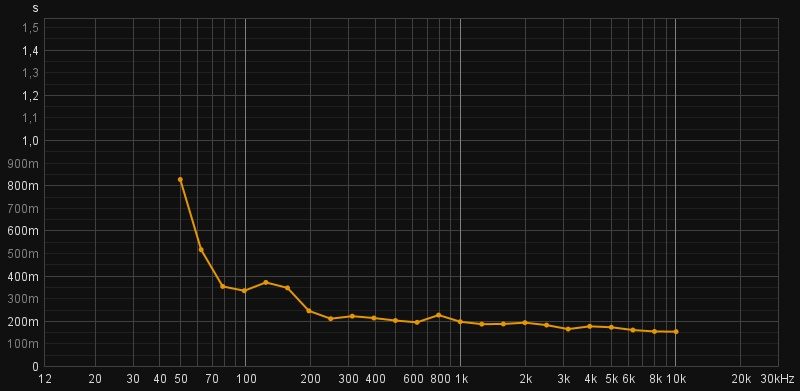Viewport: 800px width, 391px height.
Task: Select the '10k' frequency axis label
Action: coord(676,379)
